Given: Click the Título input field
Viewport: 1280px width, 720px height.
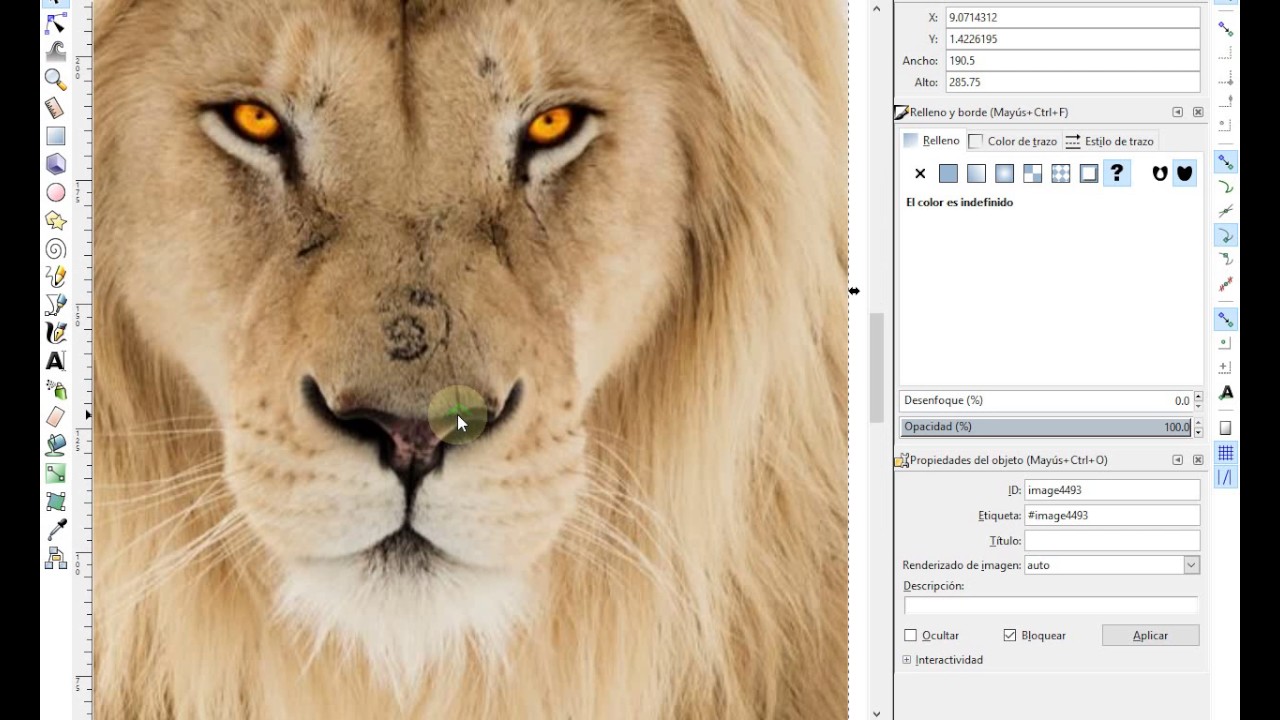Looking at the screenshot, I should [1112, 540].
